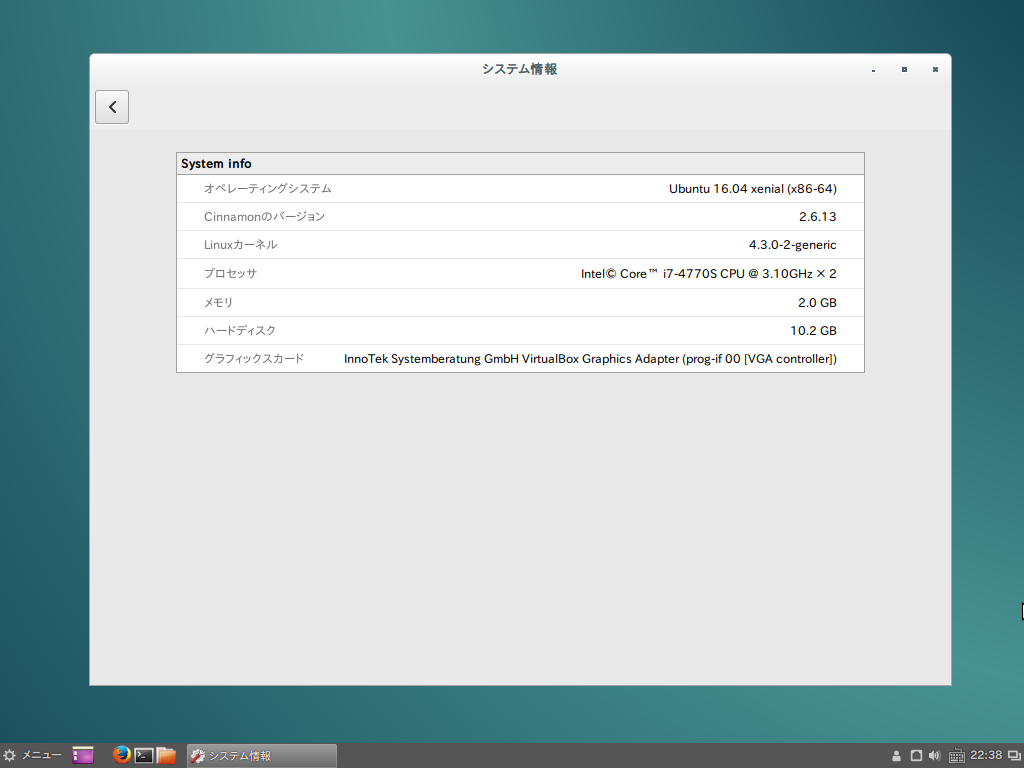Open the Files folder launcher icon
Viewport: 1024px width, 768px height.
pos(167,756)
